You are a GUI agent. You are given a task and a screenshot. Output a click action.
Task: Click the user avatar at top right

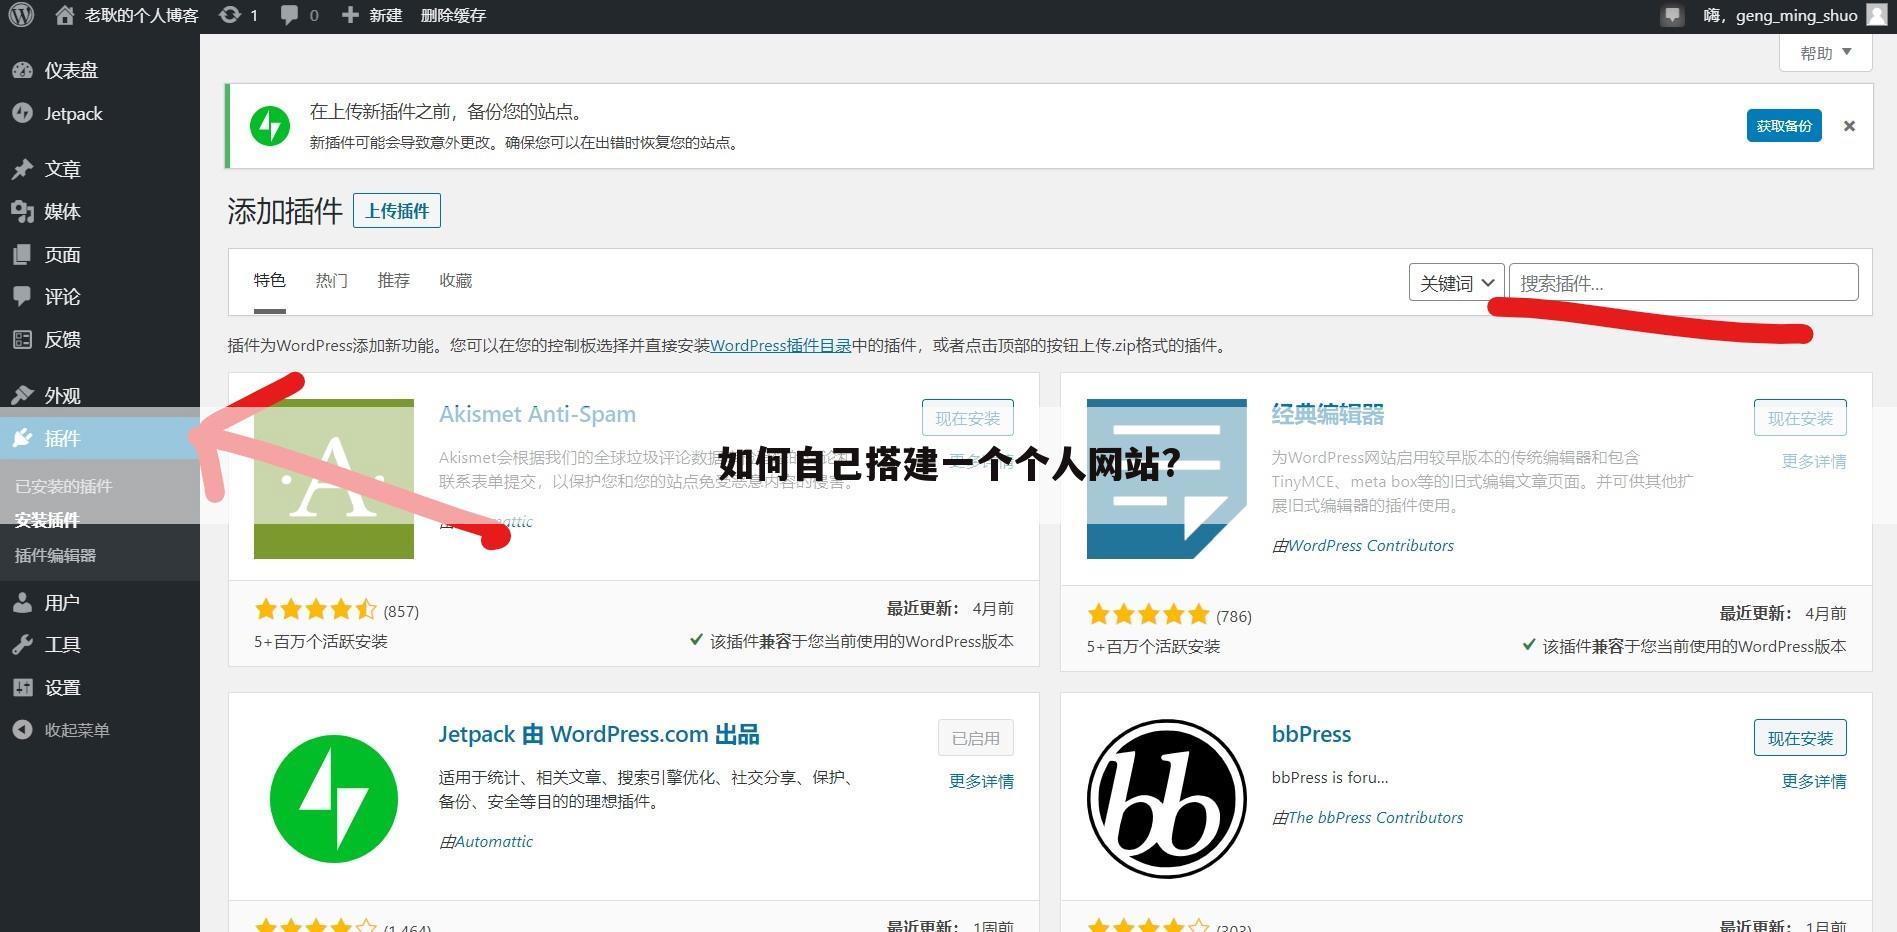(x=1876, y=15)
